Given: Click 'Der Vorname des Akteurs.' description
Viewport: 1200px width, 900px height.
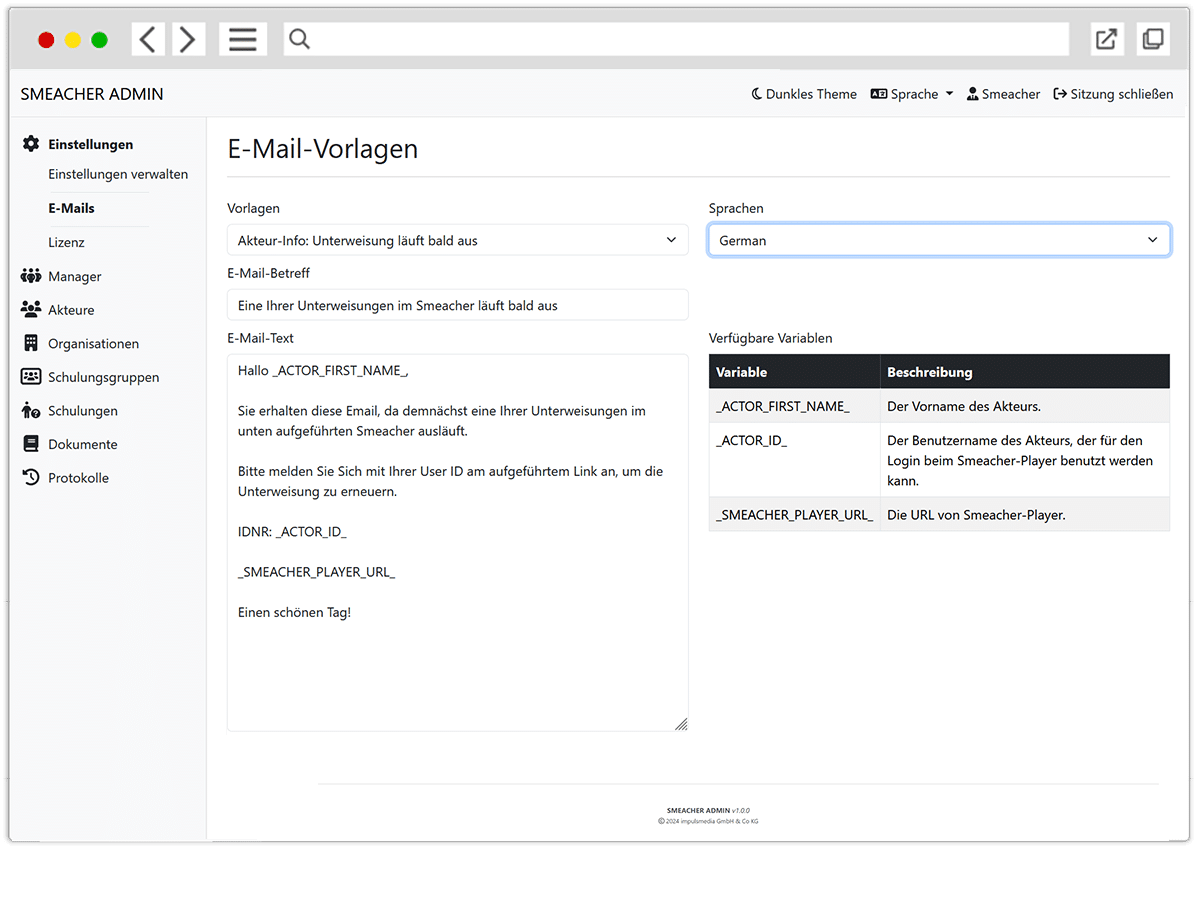Looking at the screenshot, I should coord(964,406).
